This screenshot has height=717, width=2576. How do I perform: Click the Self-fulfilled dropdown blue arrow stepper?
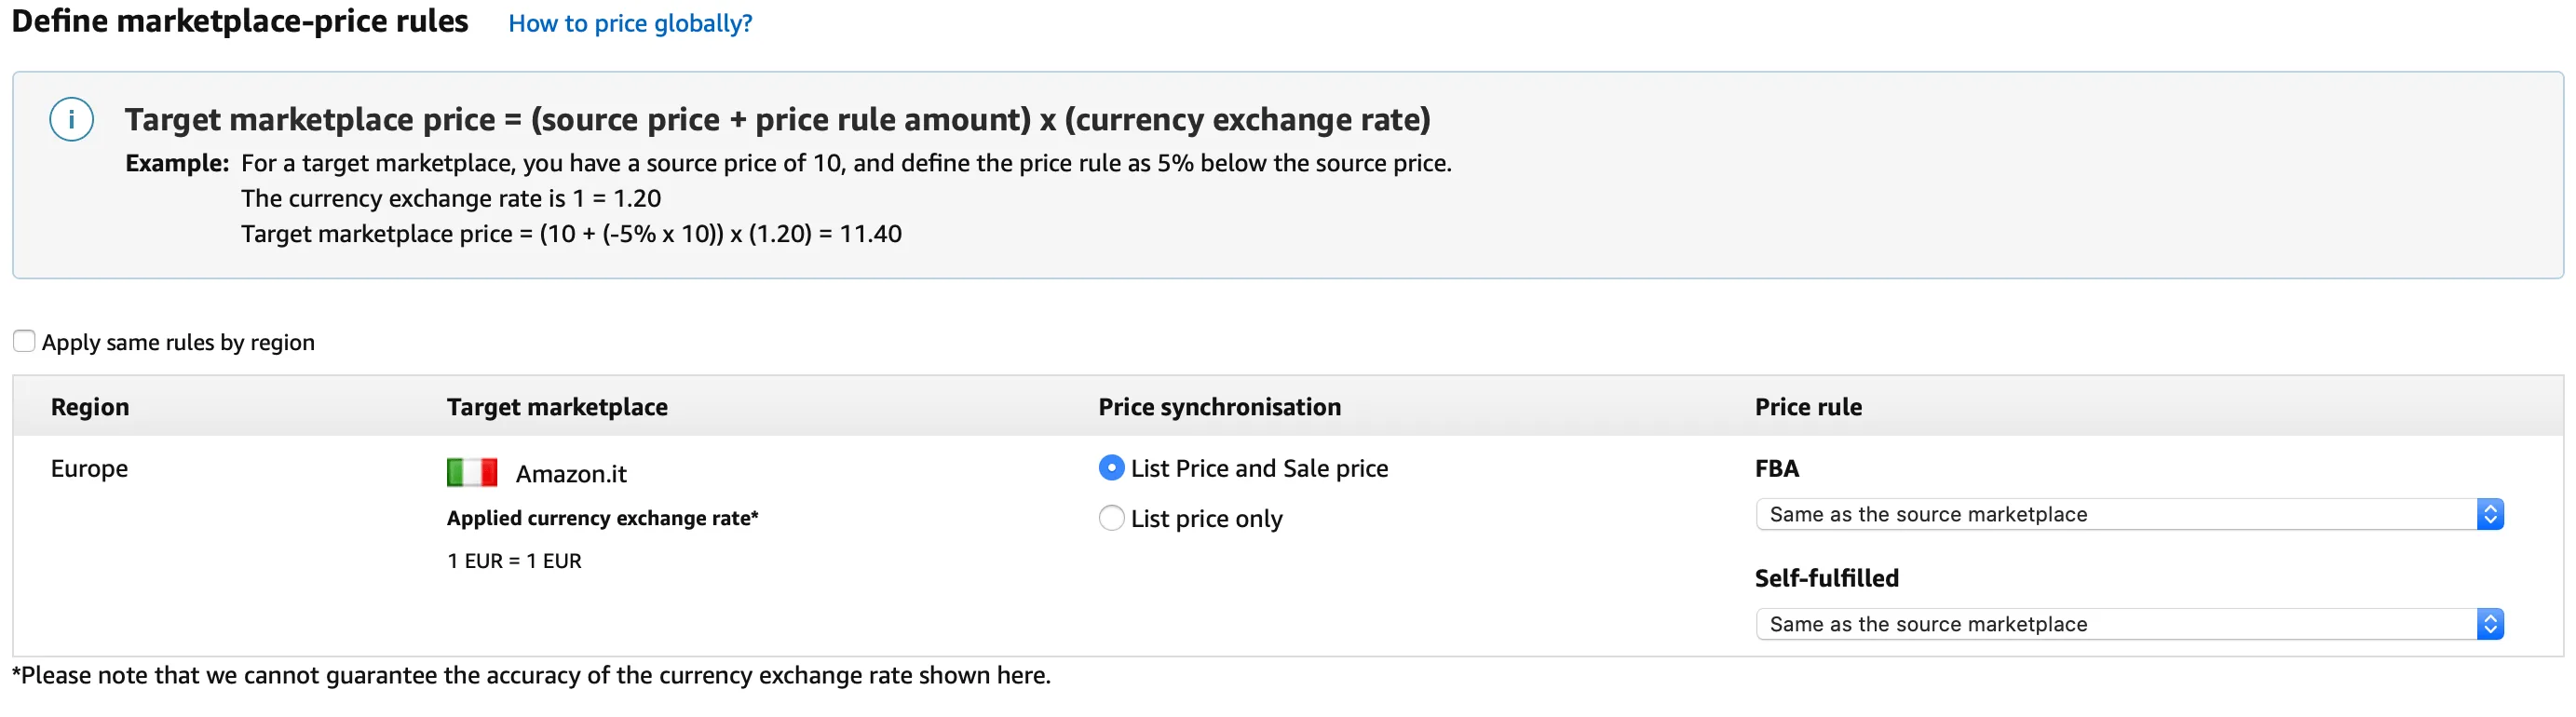pos(2490,624)
